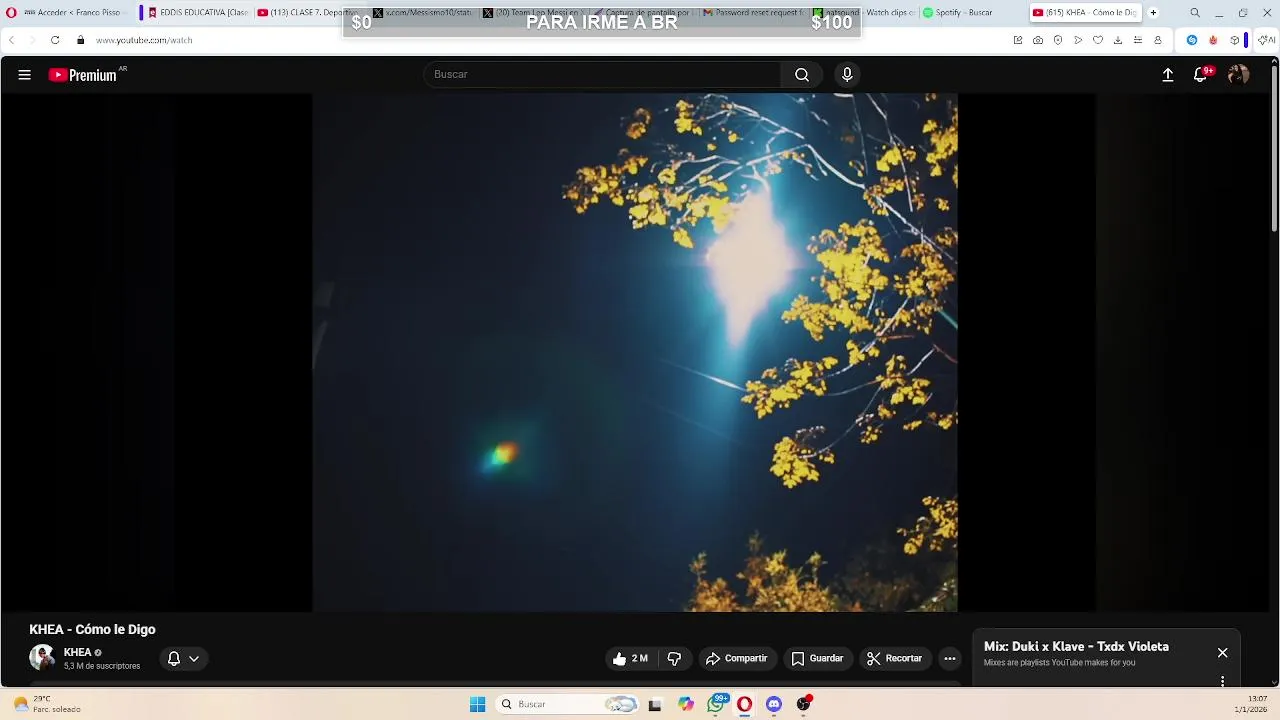
Task: Open the extensions cube icon
Action: coord(1235,40)
